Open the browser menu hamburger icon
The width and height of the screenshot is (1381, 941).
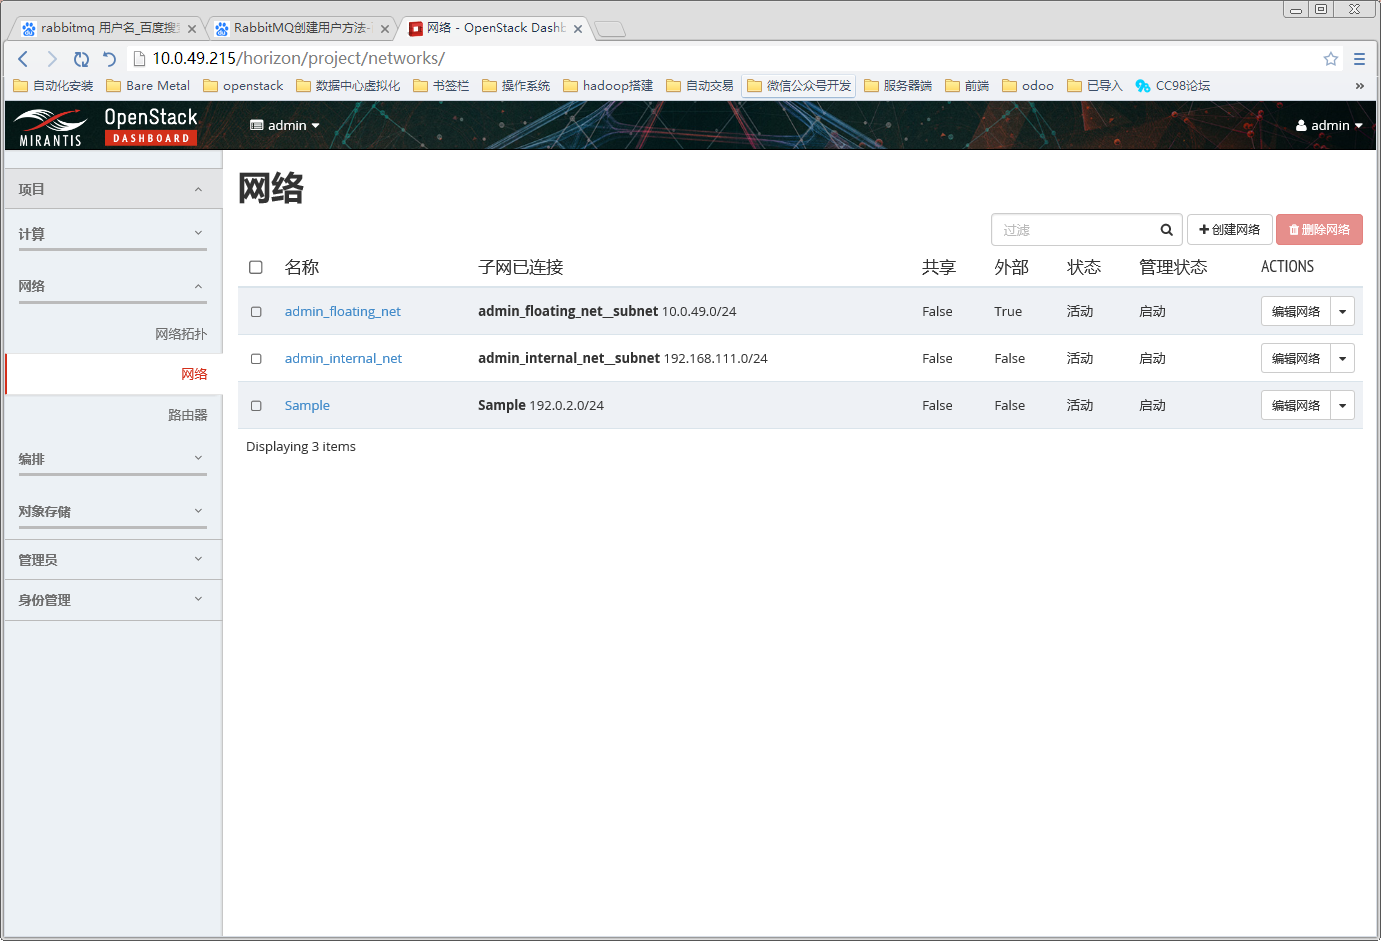[x=1360, y=59]
